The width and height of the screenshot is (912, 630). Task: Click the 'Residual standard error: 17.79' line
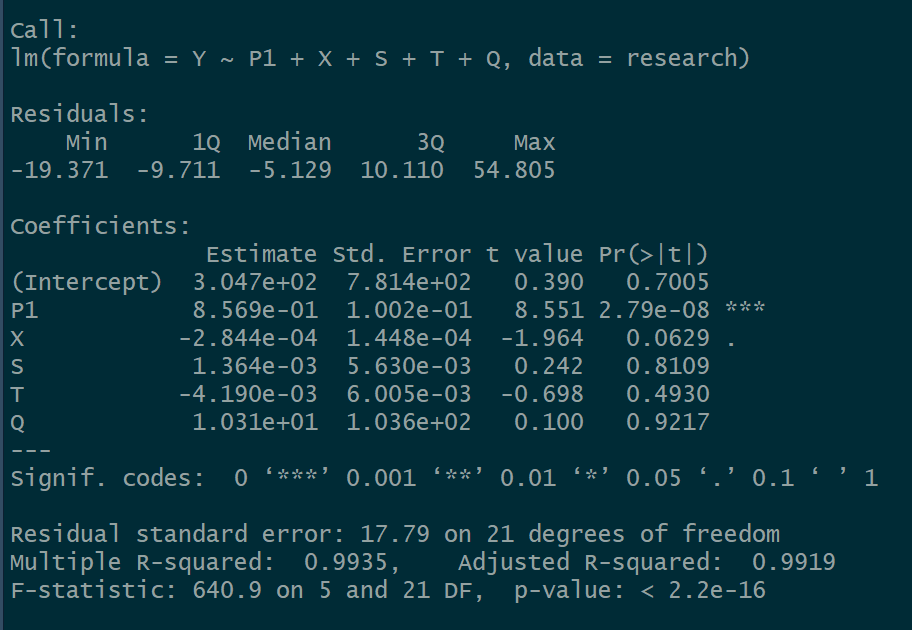pos(395,534)
